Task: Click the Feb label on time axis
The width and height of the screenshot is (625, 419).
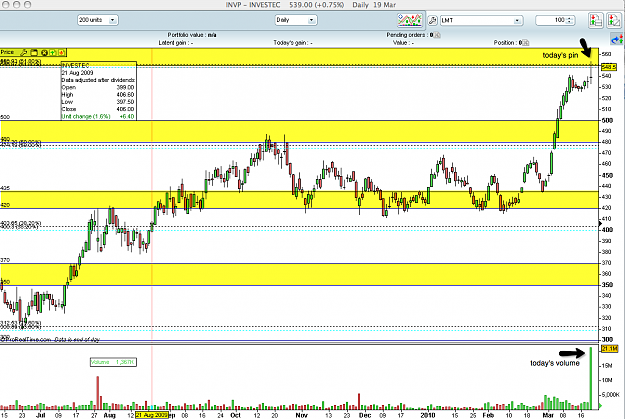Action: (488, 415)
